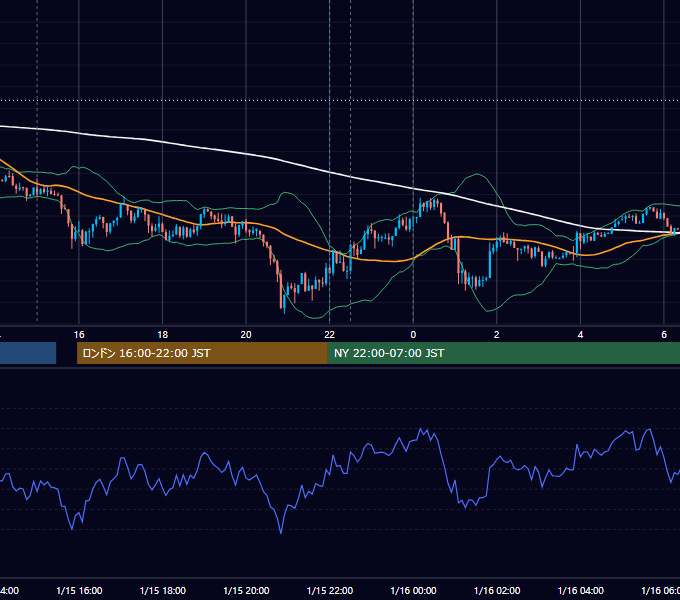This screenshot has height=600, width=680.
Task: Click the 22 hour axis label
Action: point(330,335)
